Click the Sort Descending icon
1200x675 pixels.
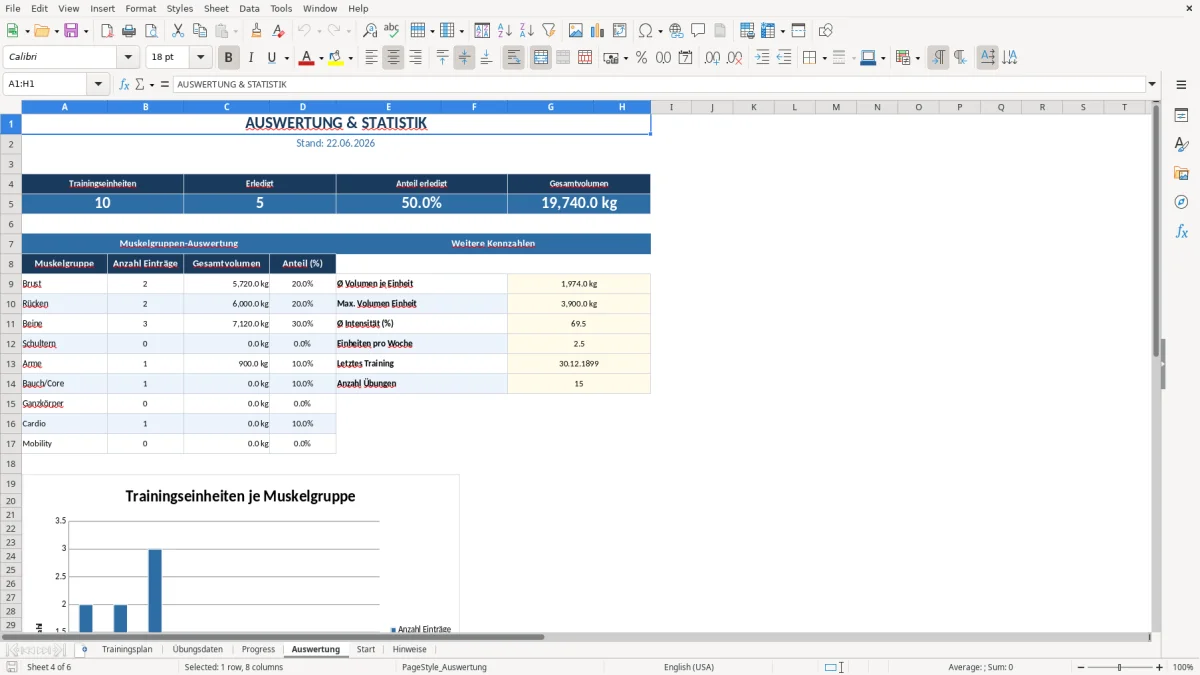pyautogui.click(x=527, y=31)
